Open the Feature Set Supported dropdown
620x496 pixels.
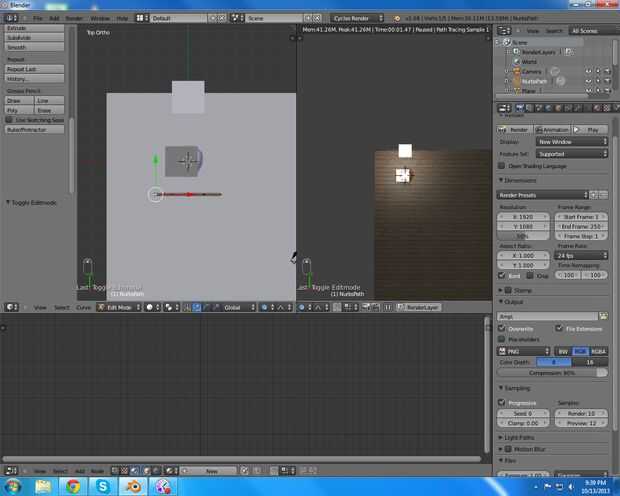[x=572, y=154]
